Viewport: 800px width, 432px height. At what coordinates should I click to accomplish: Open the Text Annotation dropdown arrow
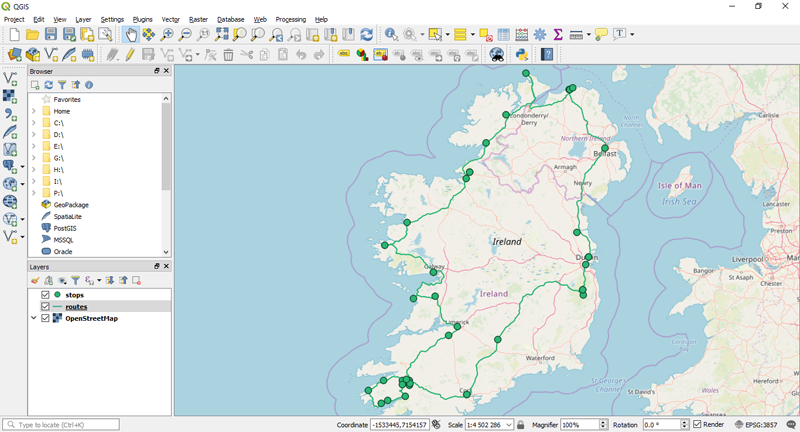click(632, 35)
